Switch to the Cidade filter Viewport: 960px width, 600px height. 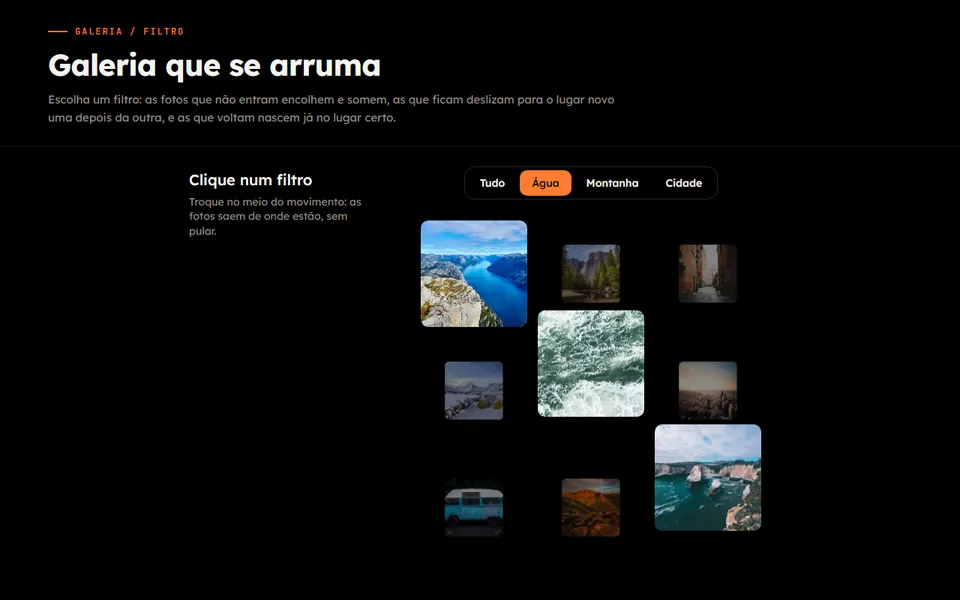[683, 183]
